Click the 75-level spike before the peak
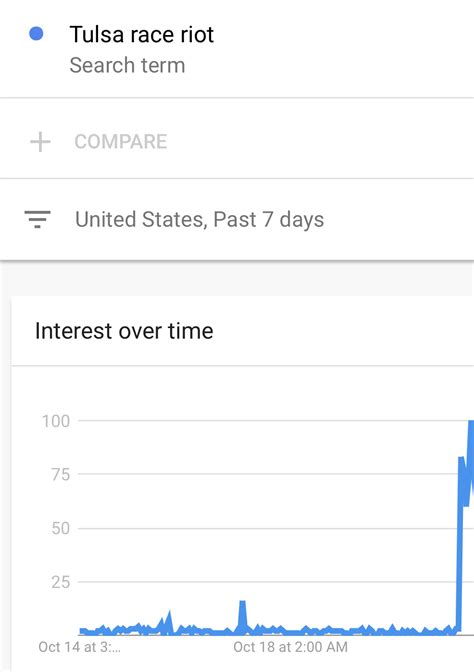This screenshot has width=474, height=672. pyautogui.click(x=461, y=461)
